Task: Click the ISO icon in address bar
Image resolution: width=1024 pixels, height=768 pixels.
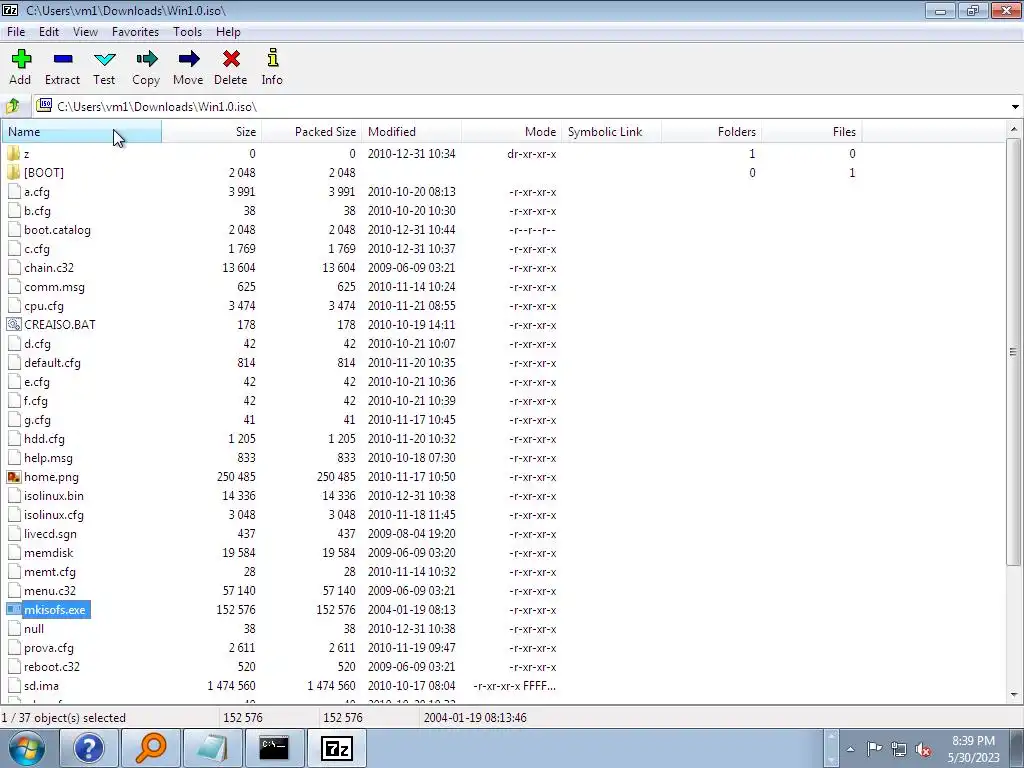Action: pyautogui.click(x=44, y=105)
